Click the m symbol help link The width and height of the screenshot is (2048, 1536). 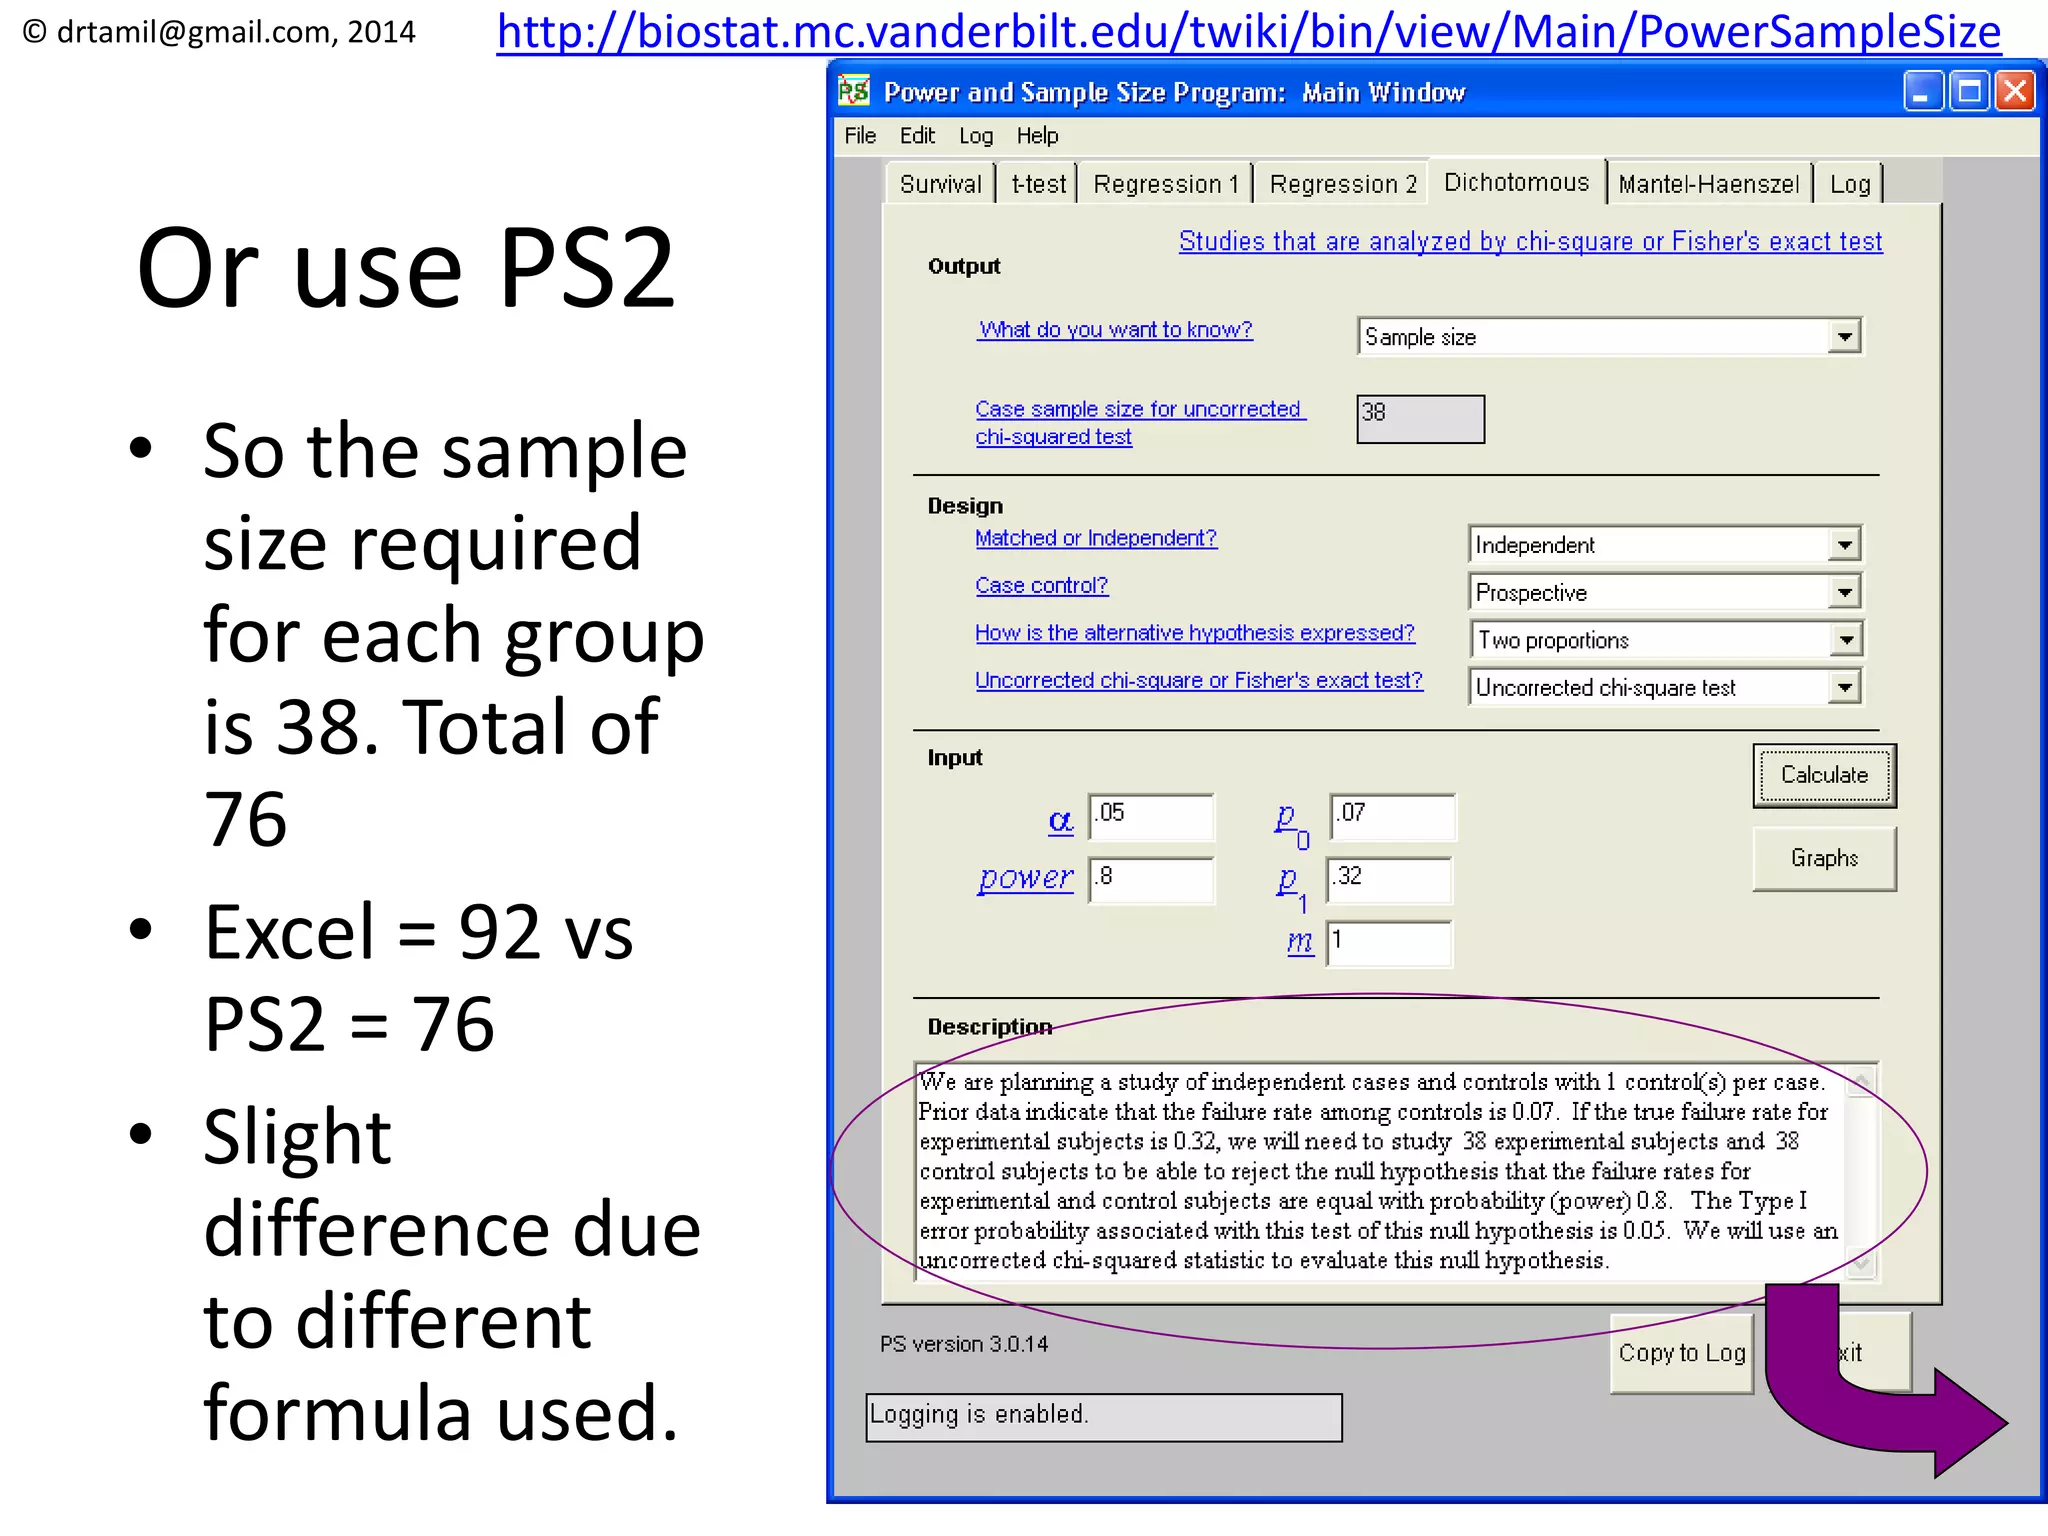tap(1300, 942)
